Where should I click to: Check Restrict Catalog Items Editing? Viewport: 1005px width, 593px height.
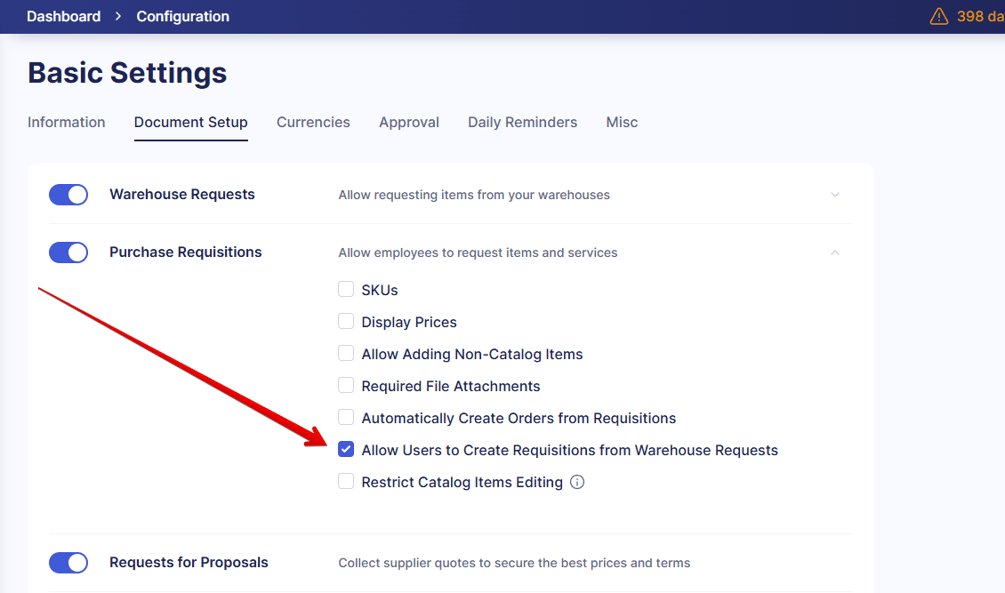[345, 481]
